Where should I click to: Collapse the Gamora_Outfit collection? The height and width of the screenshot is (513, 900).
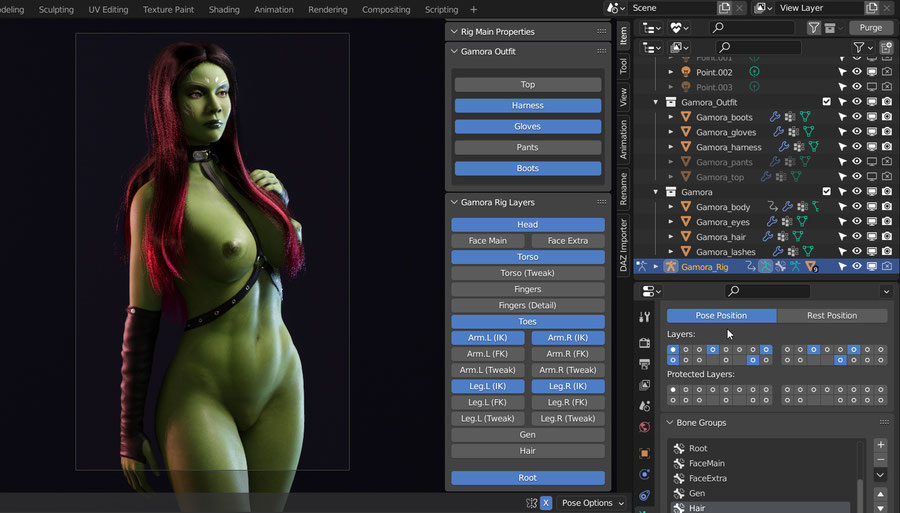655,102
